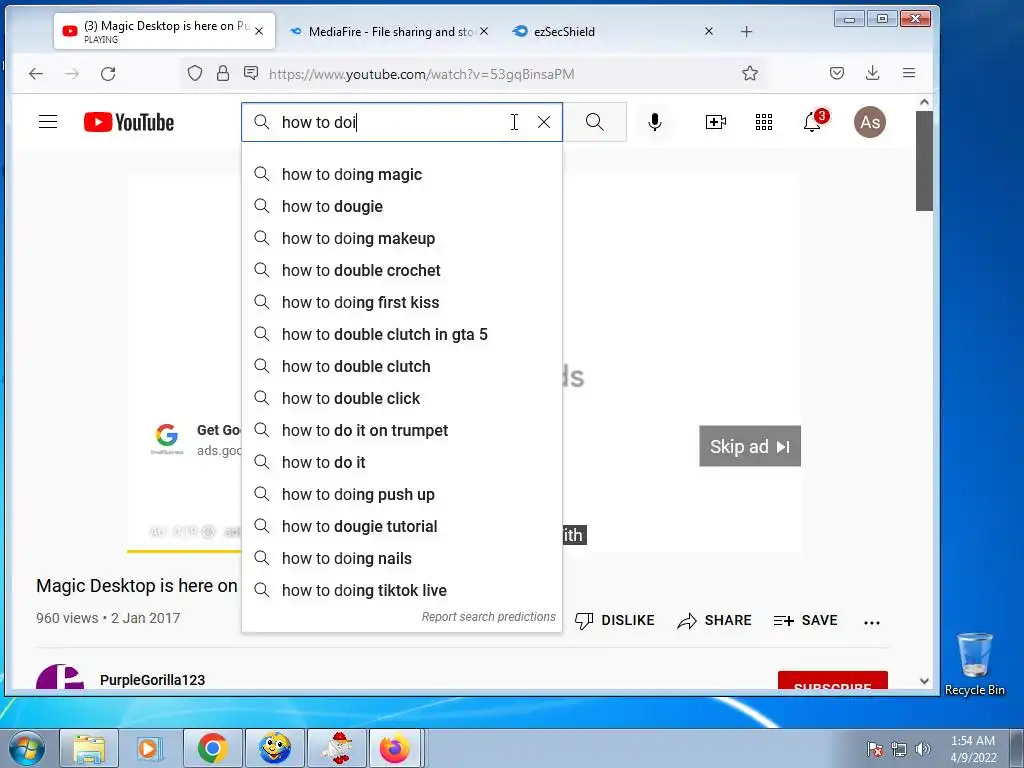Pick suggestion 'how to double crochet'
Image resolution: width=1024 pixels, height=768 pixels.
tap(402, 270)
